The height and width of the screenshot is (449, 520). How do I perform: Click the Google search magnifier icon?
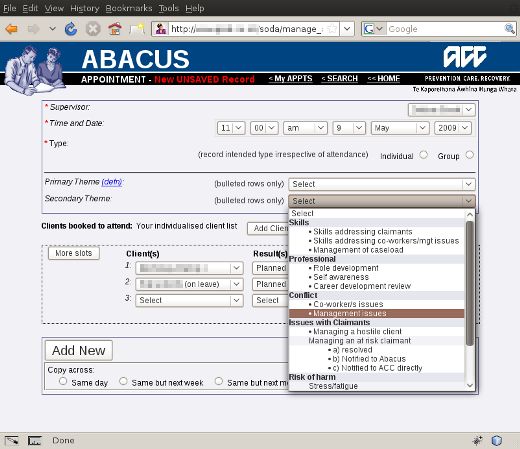coord(509,29)
